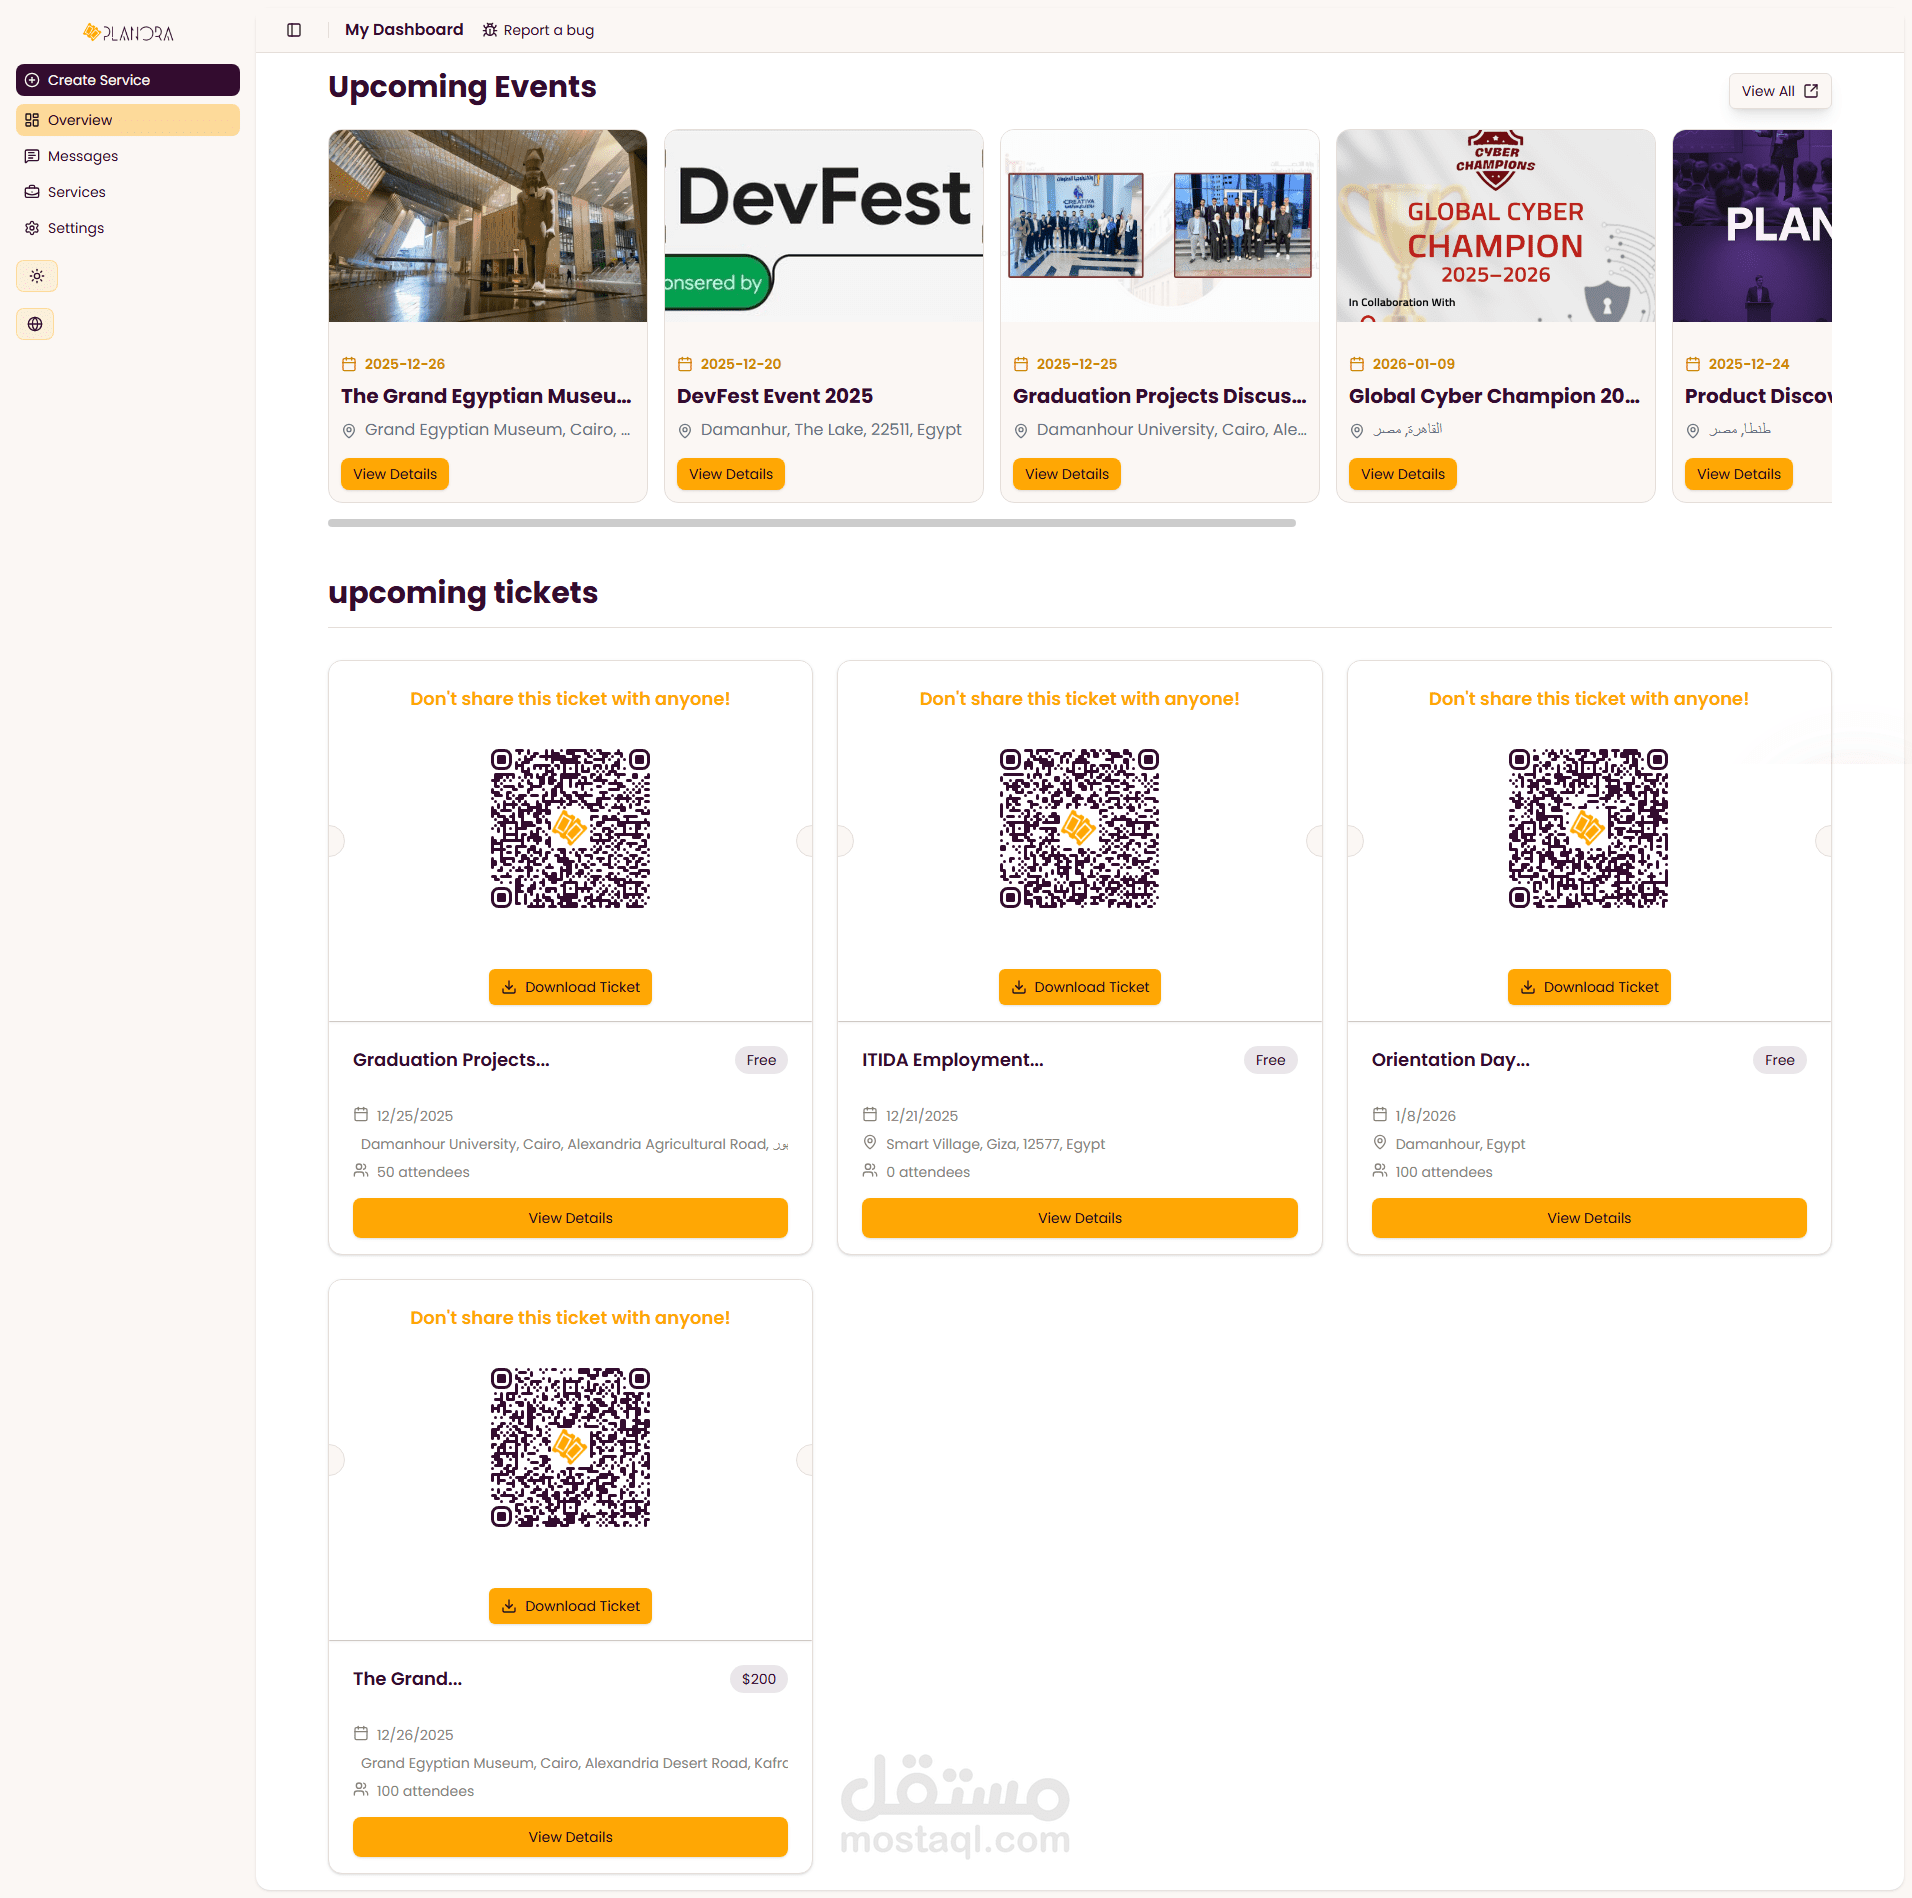This screenshot has height=1898, width=1912.
Task: Open Services in sidebar
Action: coord(128,192)
